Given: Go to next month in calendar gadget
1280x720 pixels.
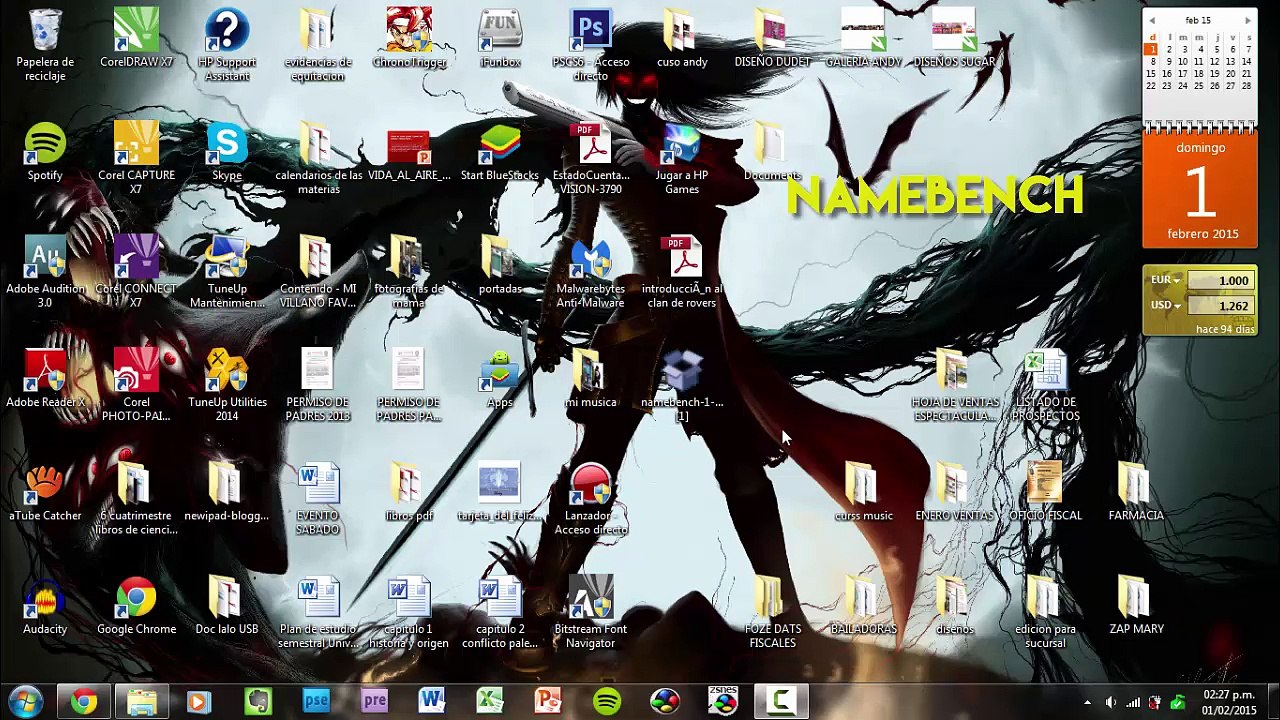Looking at the screenshot, I should [x=1247, y=21].
